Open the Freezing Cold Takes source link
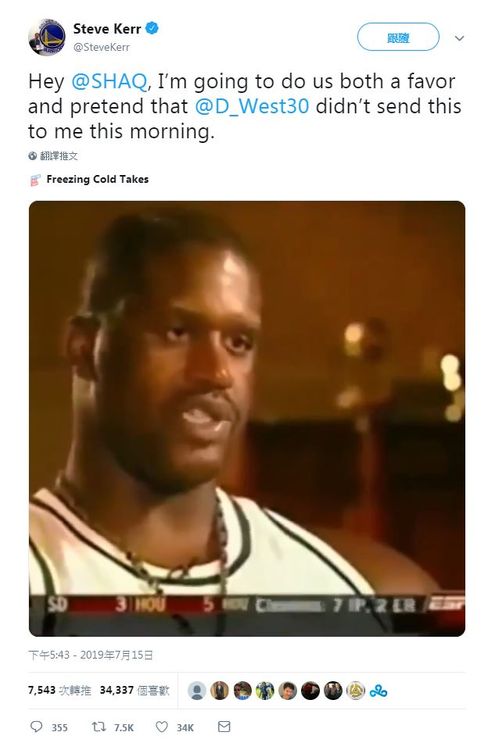Image resolution: width=495 pixels, height=750 pixels. [x=97, y=179]
